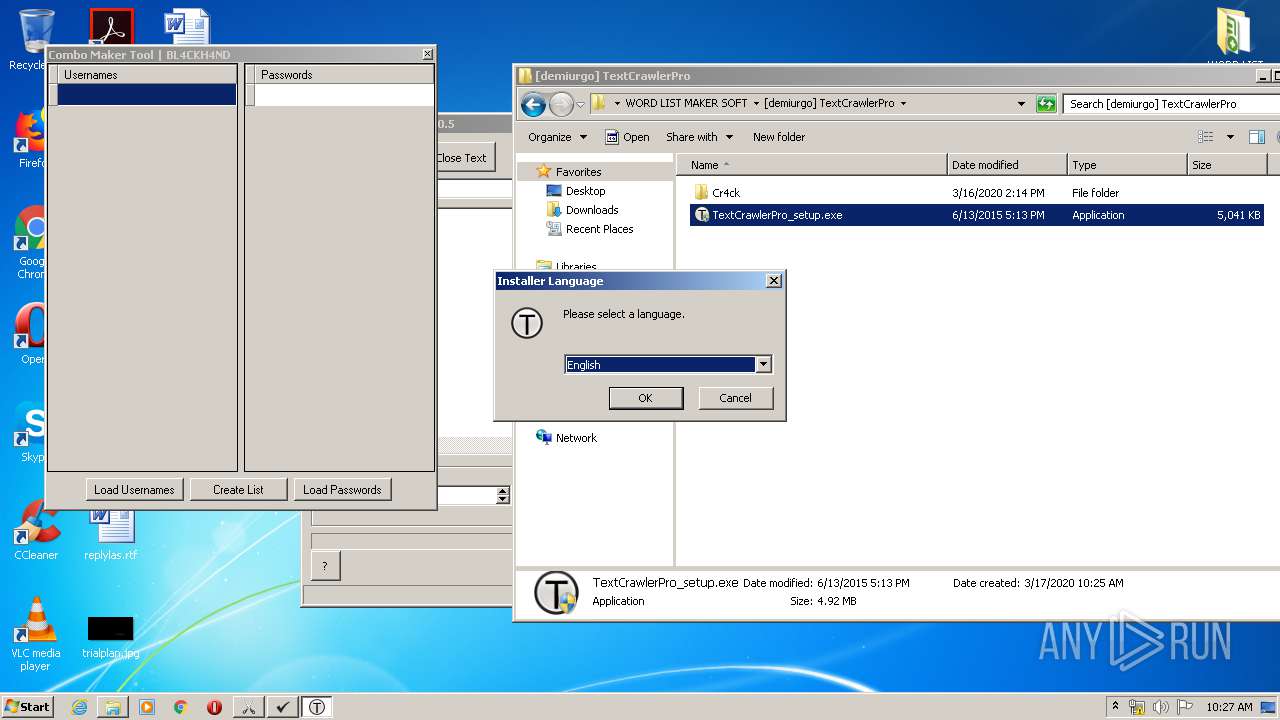The image size is (1280, 720).
Task: Select the Cr4ck folder icon
Action: (701, 193)
